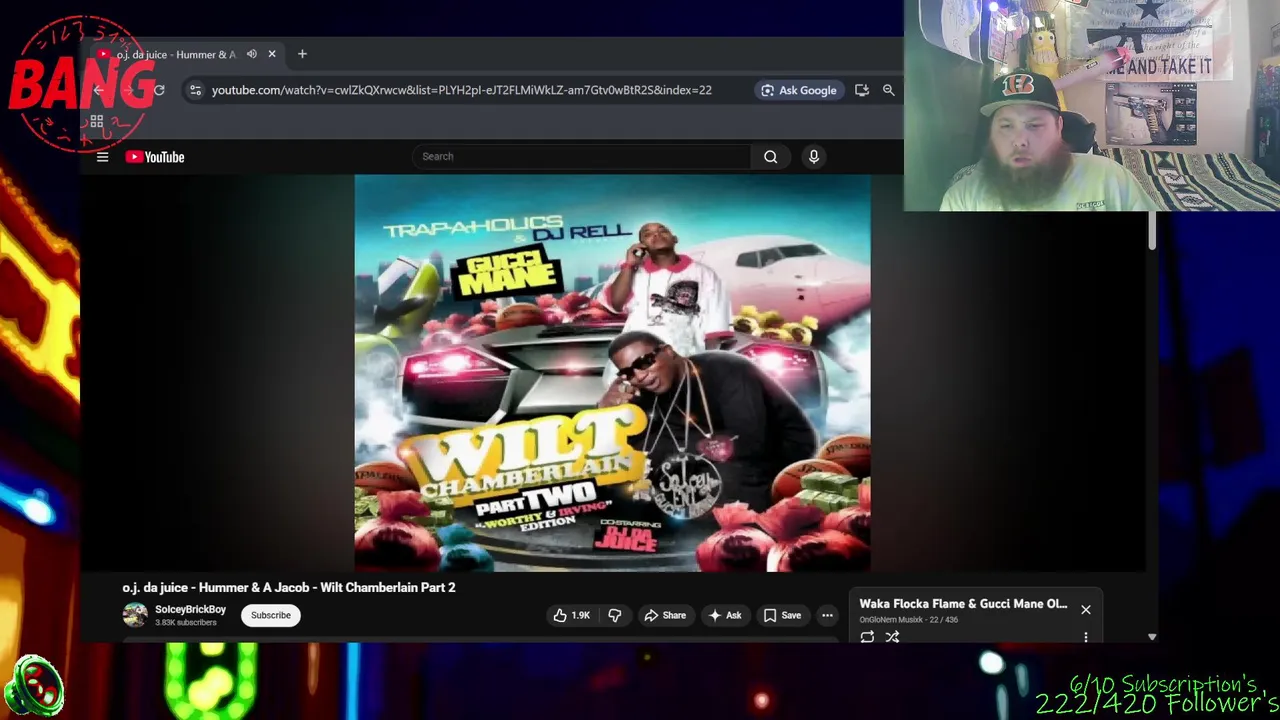The width and height of the screenshot is (1280, 720).
Task: Click the page vertical scrollbar thumb
Action: tap(1152, 231)
